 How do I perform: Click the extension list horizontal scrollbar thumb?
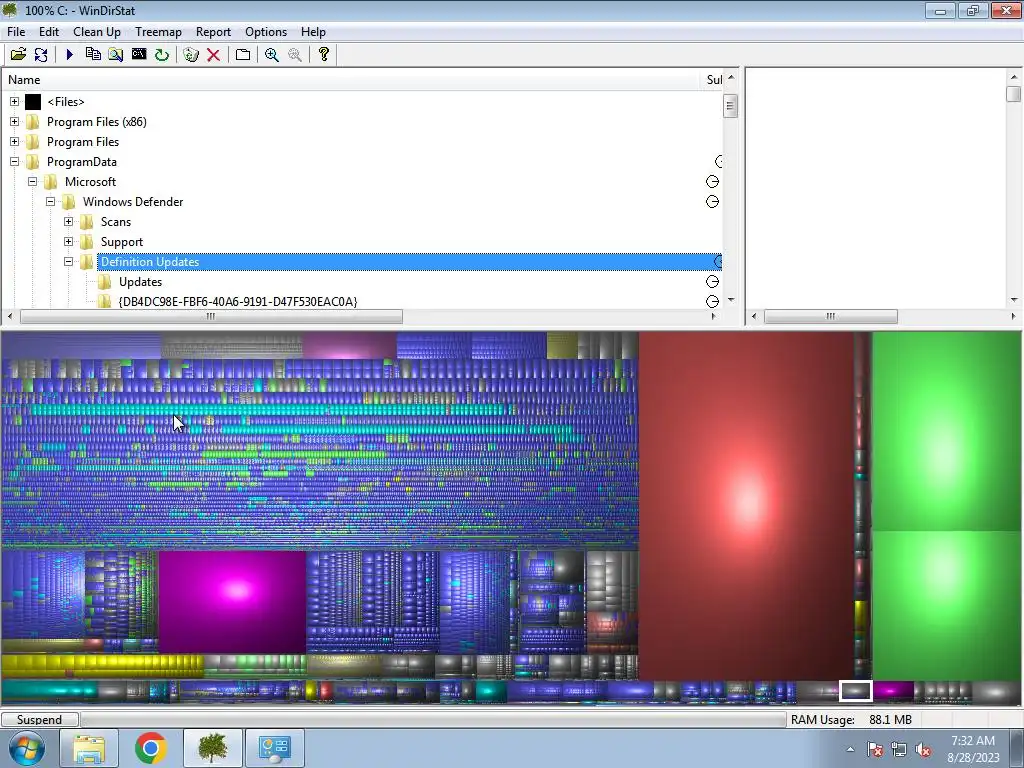coord(831,317)
